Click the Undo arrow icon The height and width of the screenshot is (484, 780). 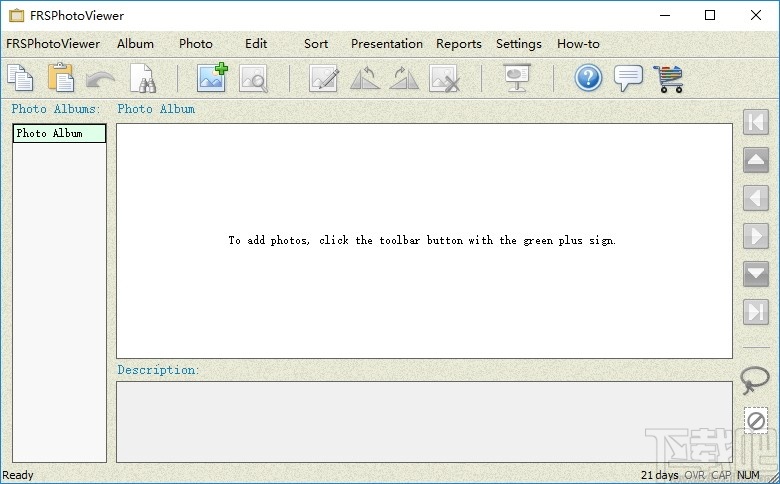coord(100,79)
